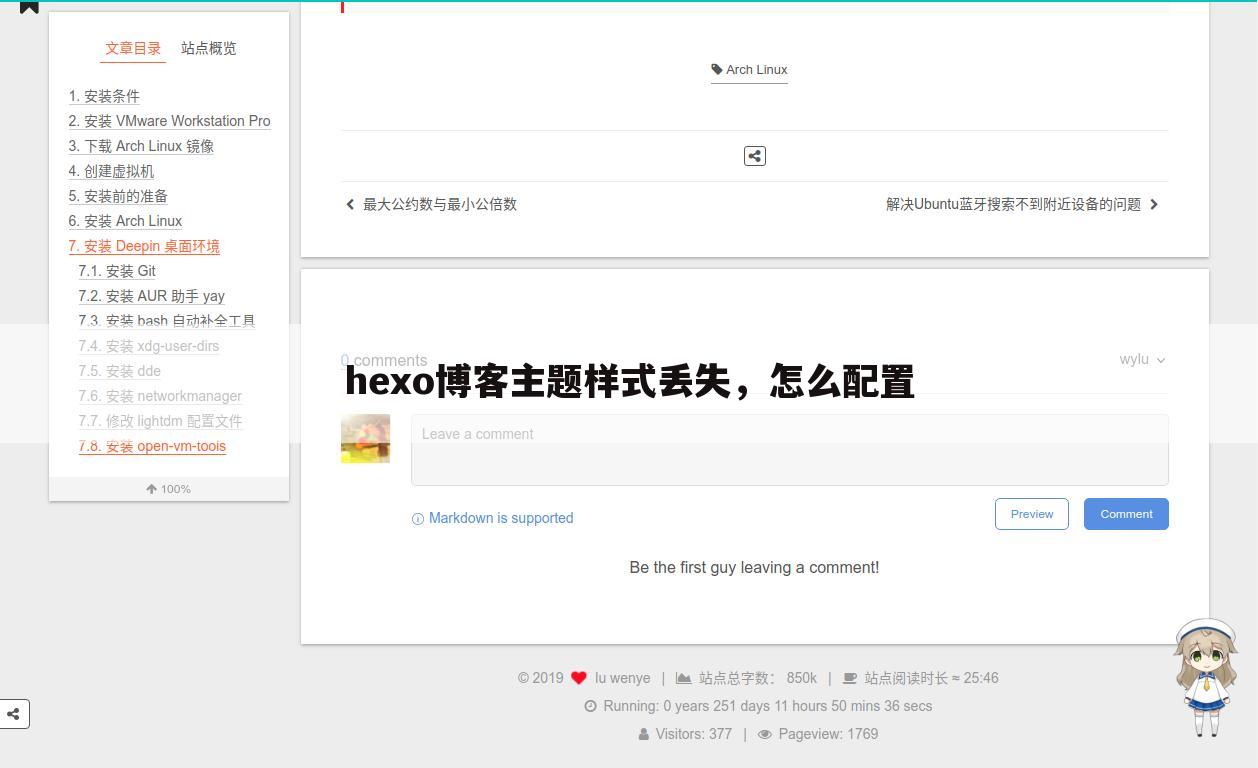Screen dimensions: 1258x768
Task: Switch to the 站点概览 tab
Action: click(x=208, y=48)
